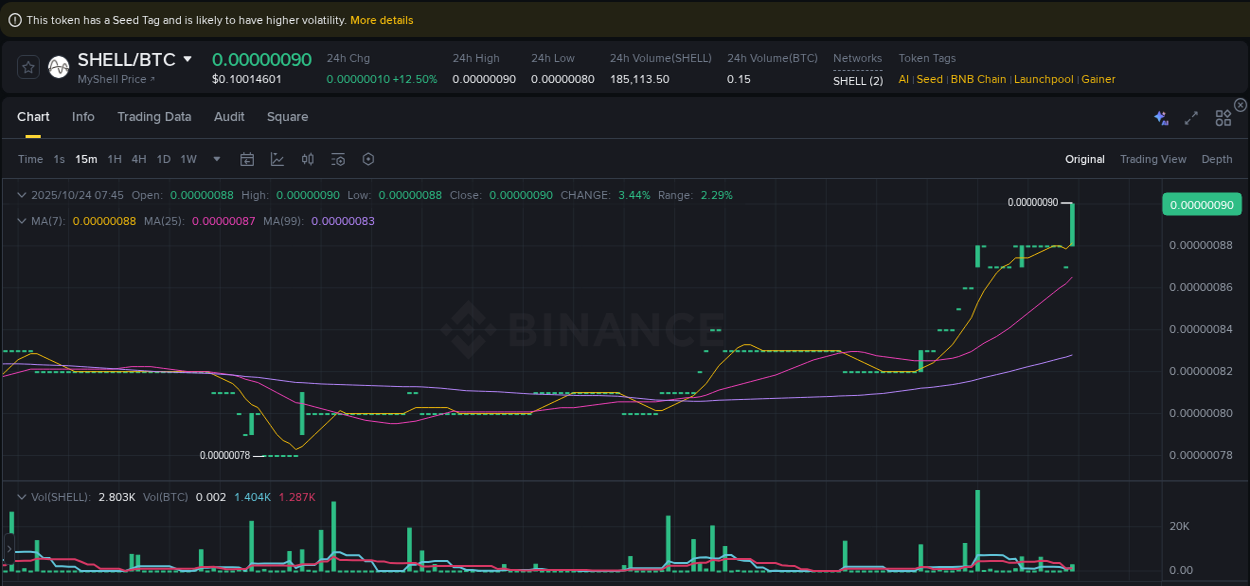Open the widgets grid icon
1250x586 pixels.
pos(1223,117)
